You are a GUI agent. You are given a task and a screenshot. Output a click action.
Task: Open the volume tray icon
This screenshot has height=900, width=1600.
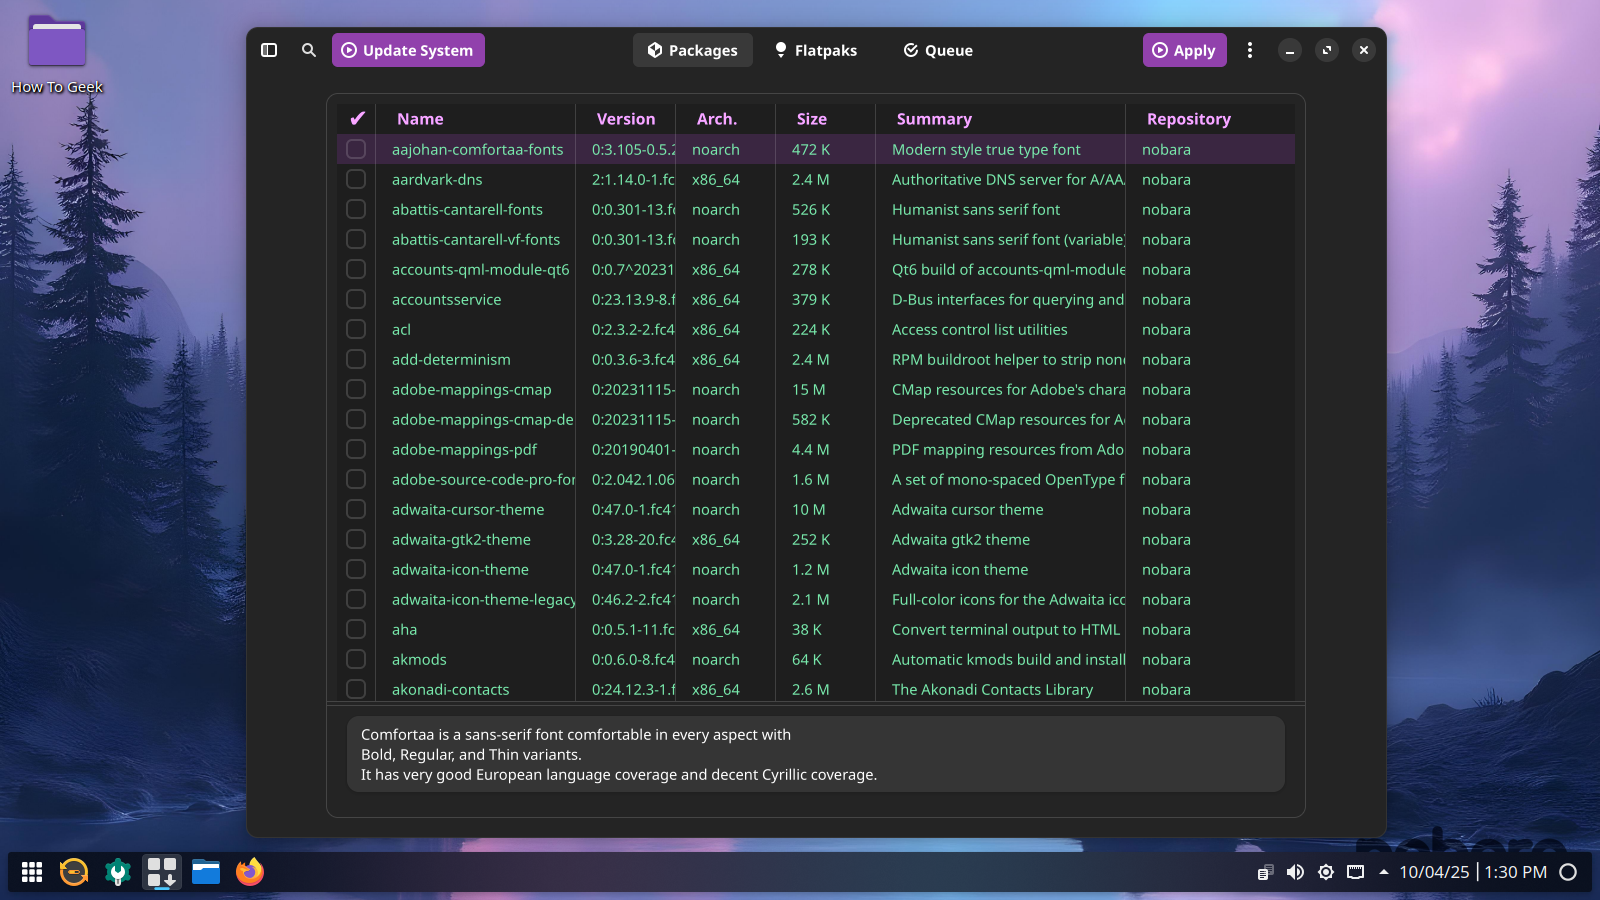pos(1295,872)
